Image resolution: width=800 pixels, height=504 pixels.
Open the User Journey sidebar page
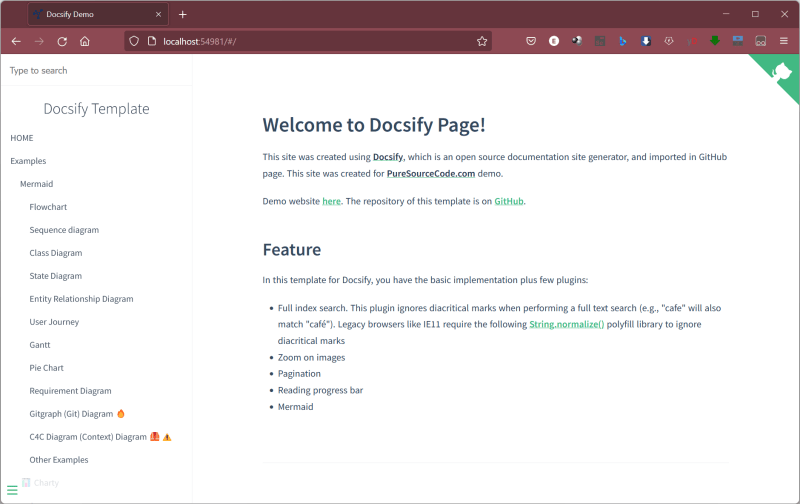[54, 322]
